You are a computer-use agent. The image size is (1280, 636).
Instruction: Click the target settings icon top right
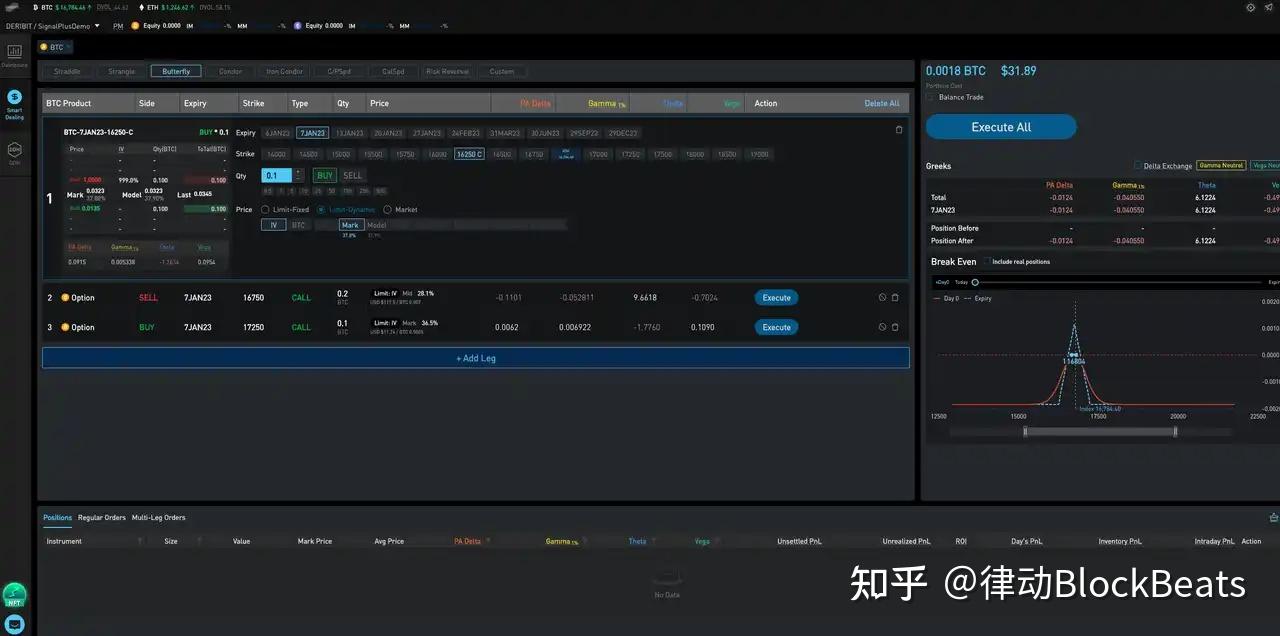[1250, 7]
